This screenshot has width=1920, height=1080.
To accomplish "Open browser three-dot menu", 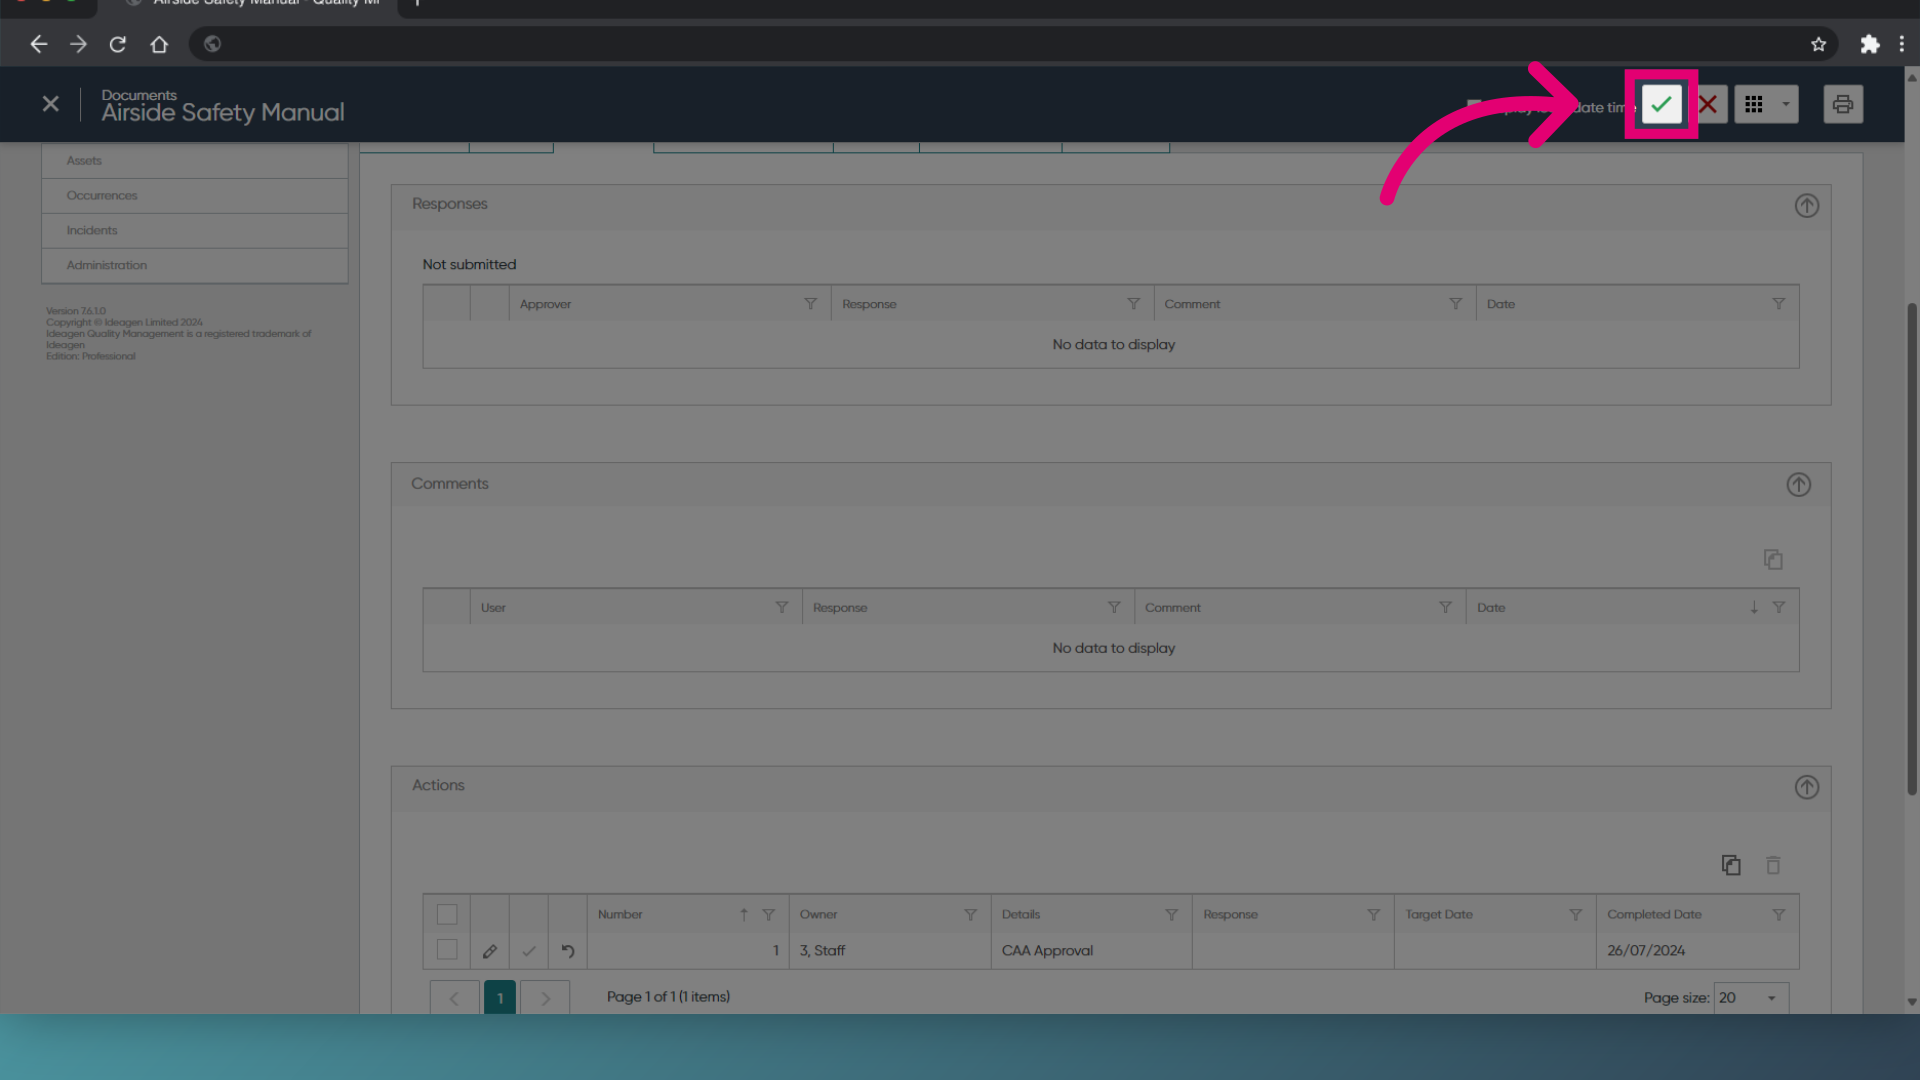I will point(1901,44).
